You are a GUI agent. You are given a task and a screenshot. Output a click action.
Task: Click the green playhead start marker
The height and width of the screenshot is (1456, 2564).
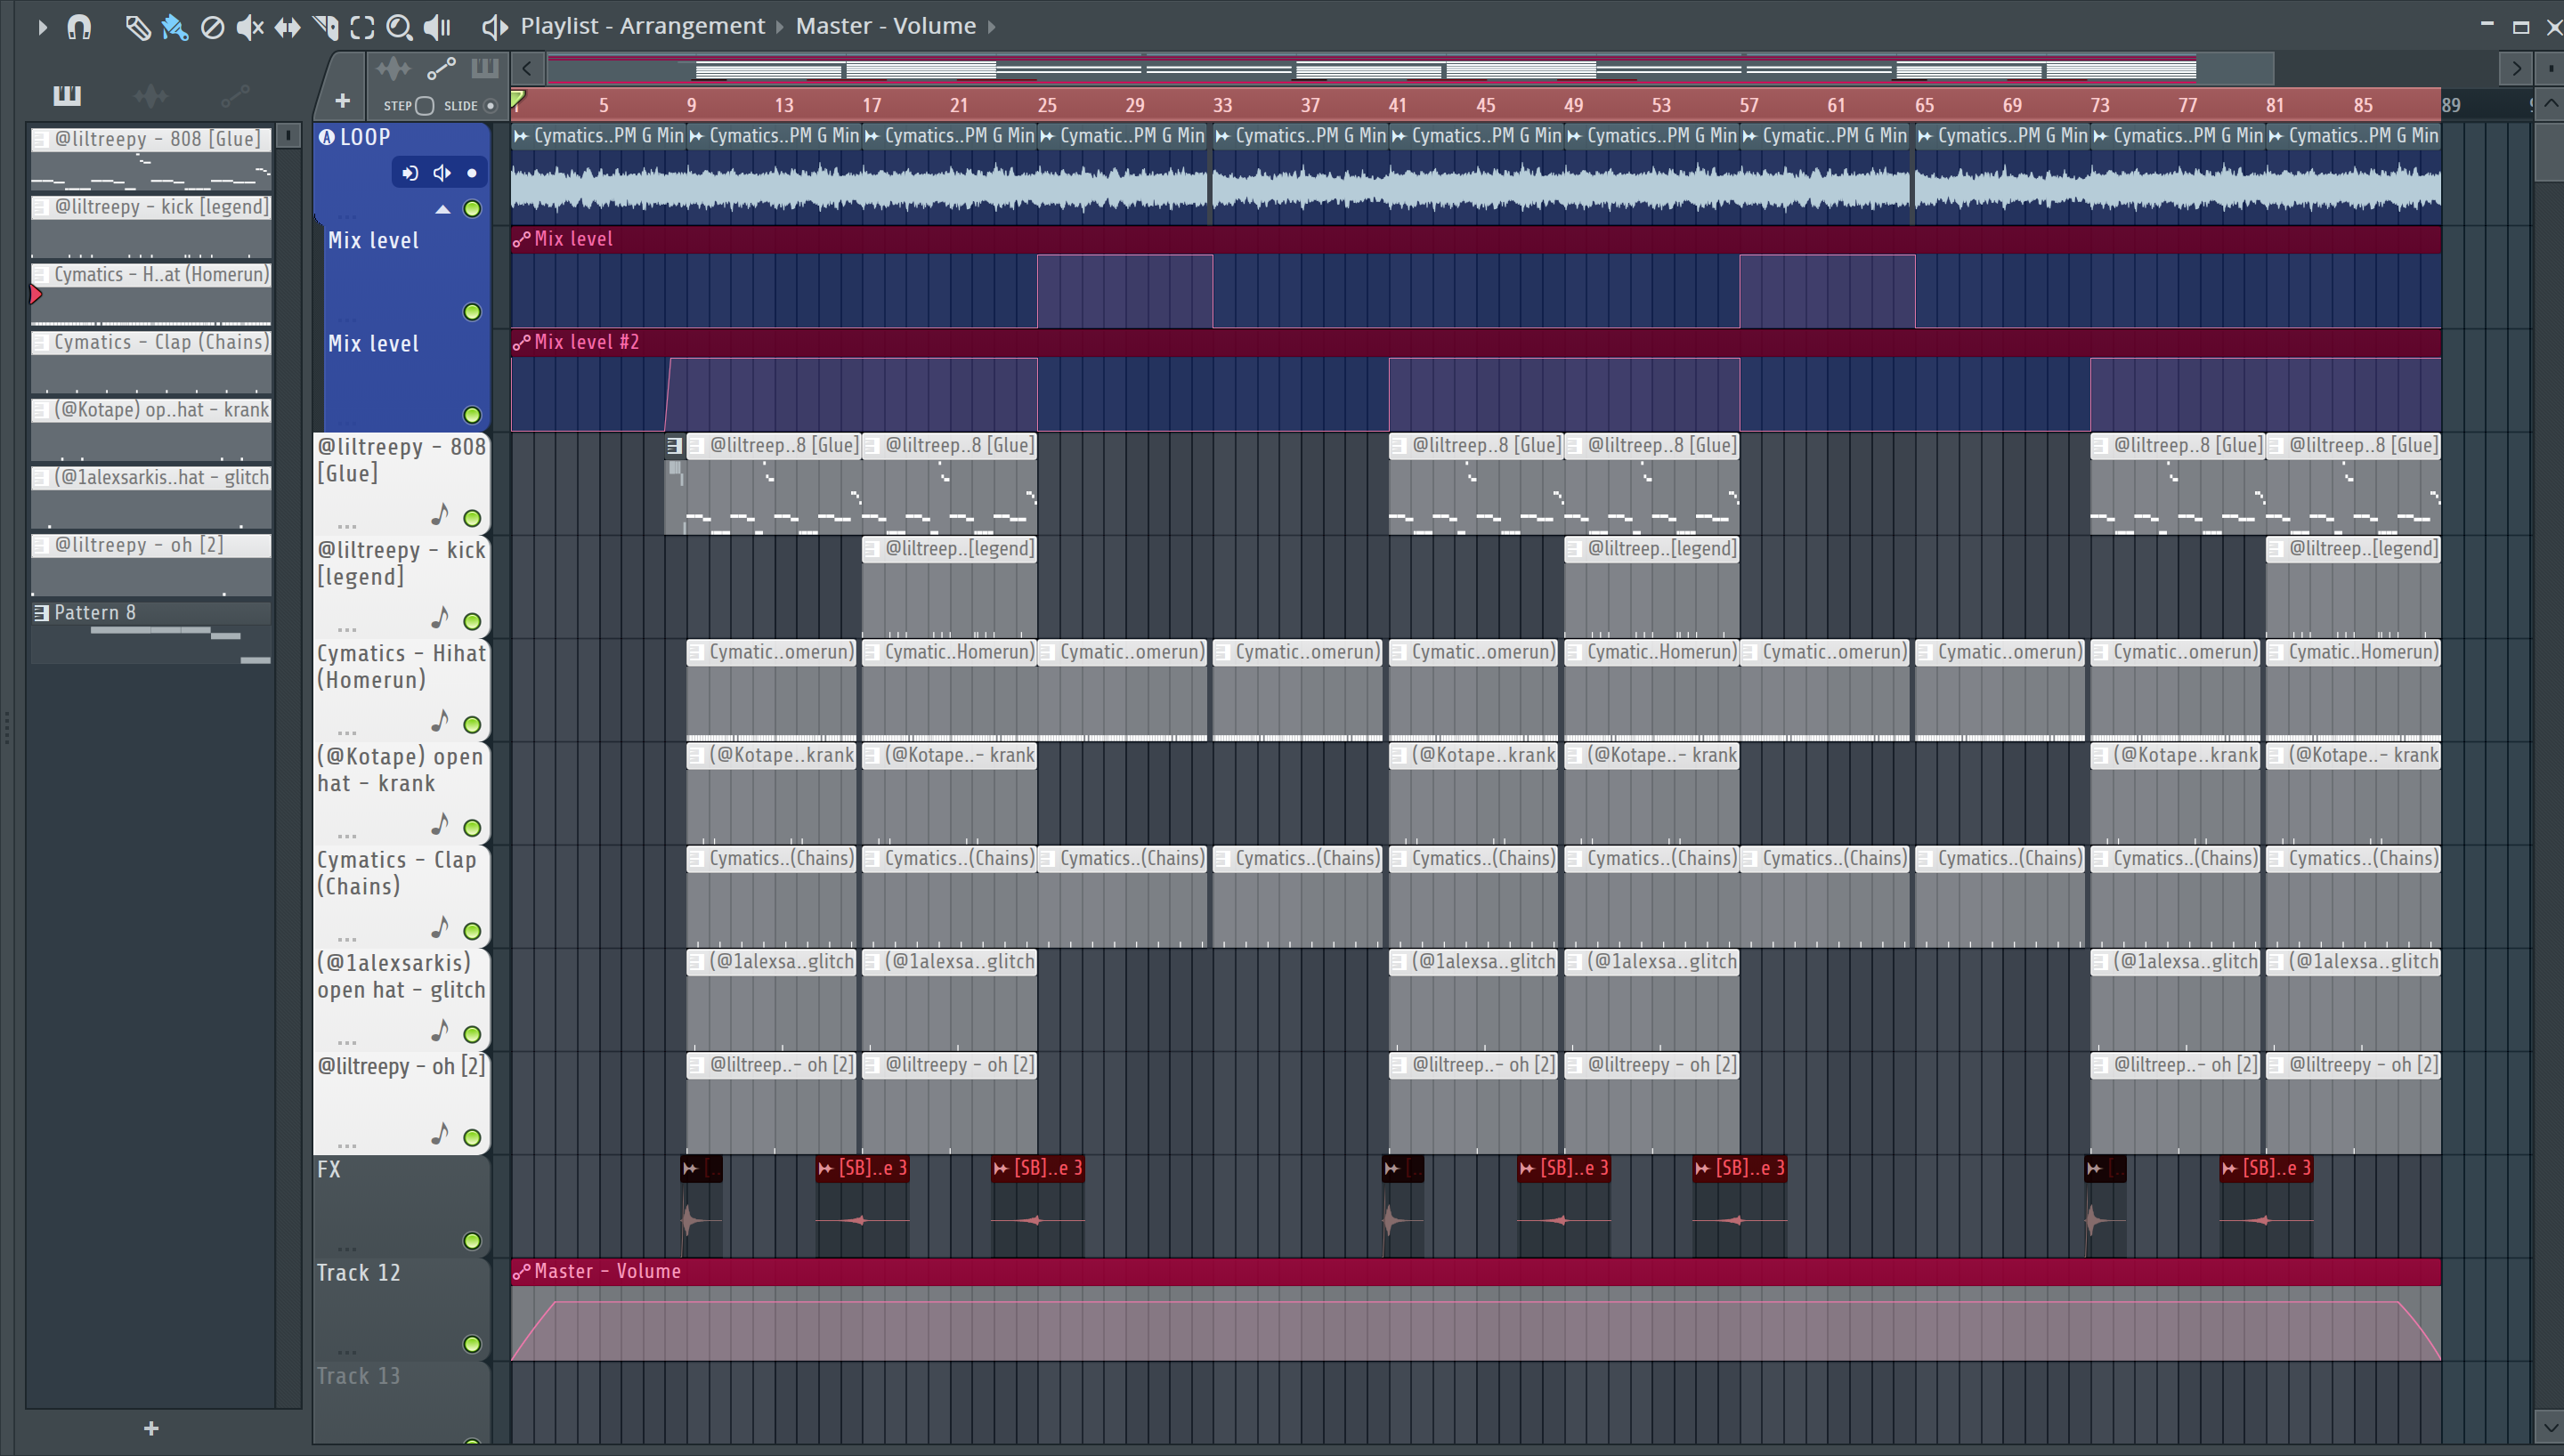(518, 99)
